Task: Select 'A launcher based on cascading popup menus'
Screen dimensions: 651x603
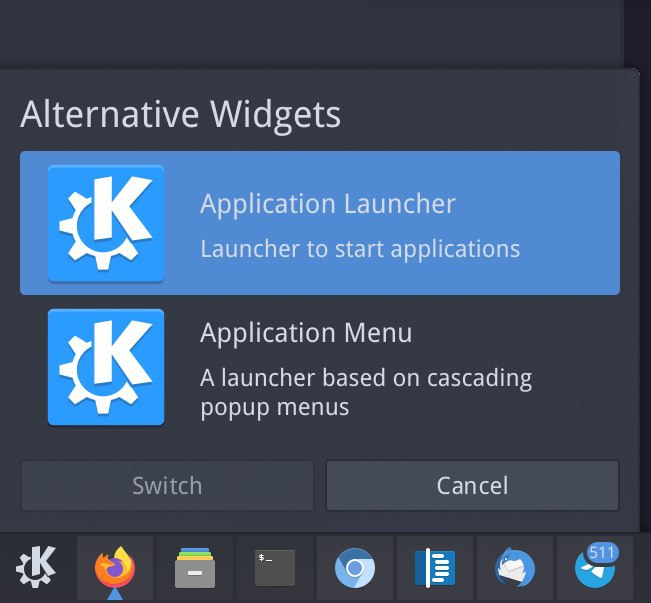Action: click(366, 392)
